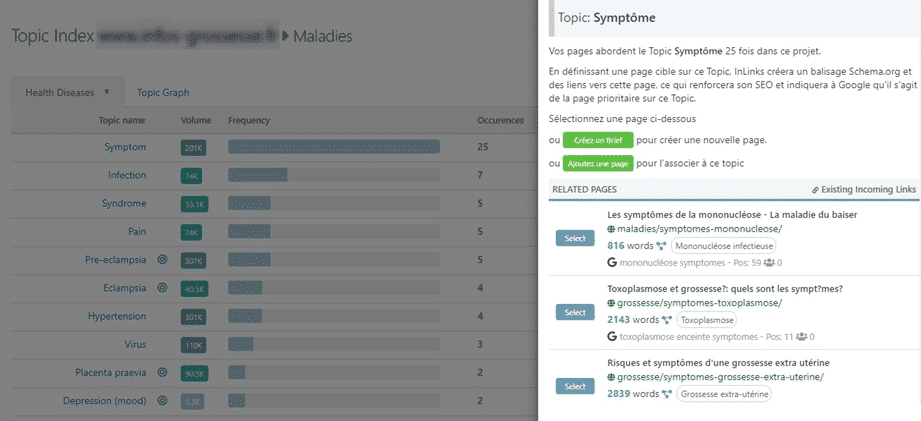
Task: Click the target icon beside Depression (mood)
Action: (162, 400)
